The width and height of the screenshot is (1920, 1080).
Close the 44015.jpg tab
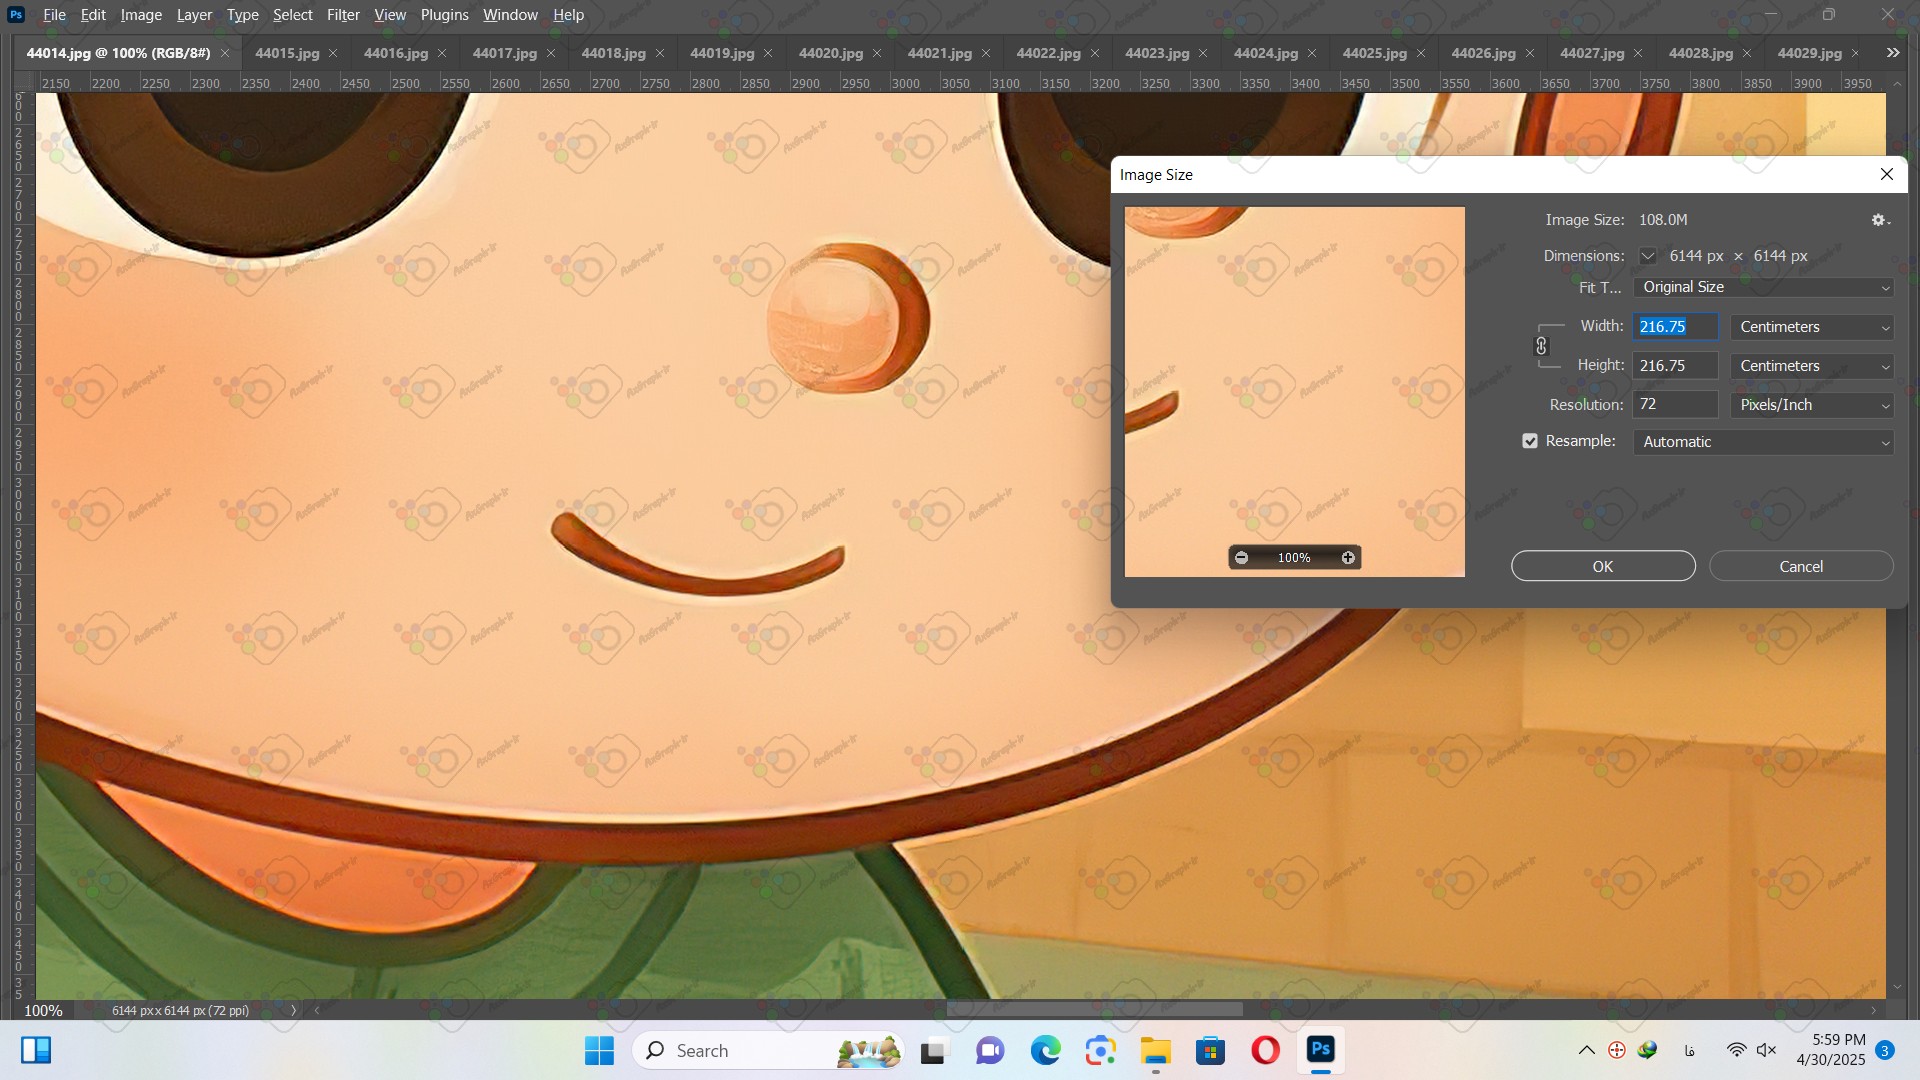333,53
